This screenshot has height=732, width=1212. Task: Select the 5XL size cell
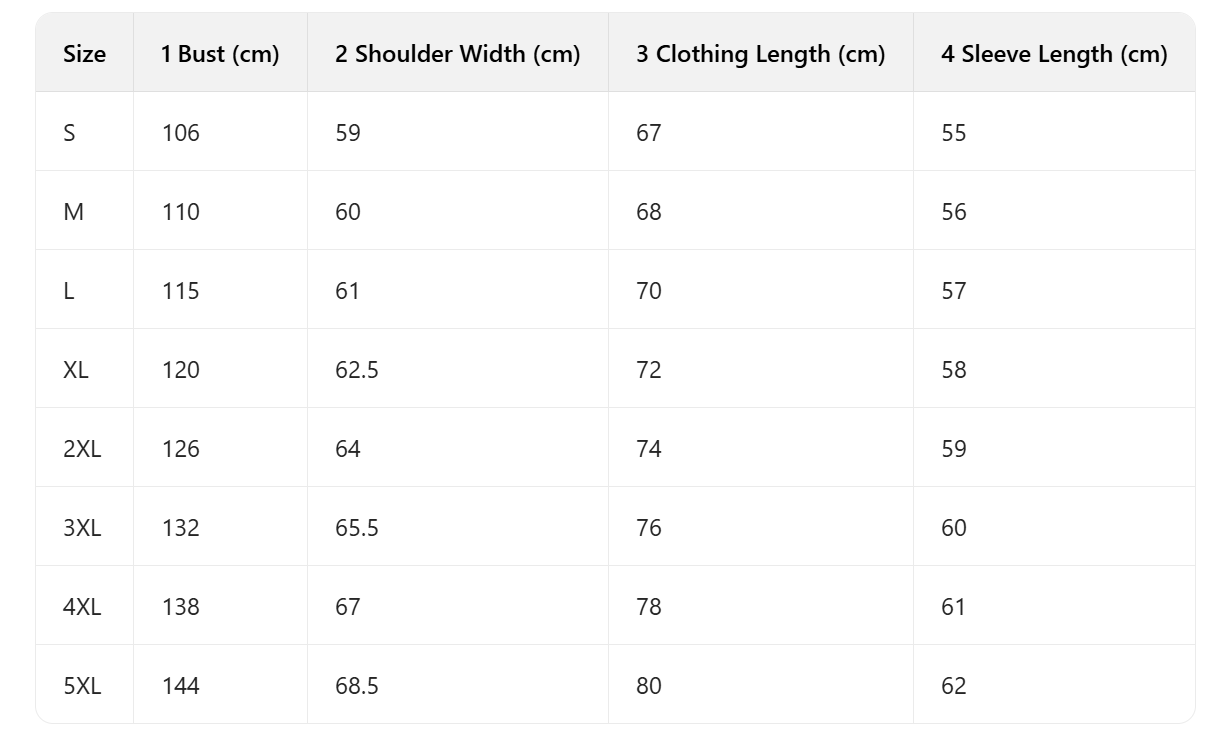tap(82, 686)
